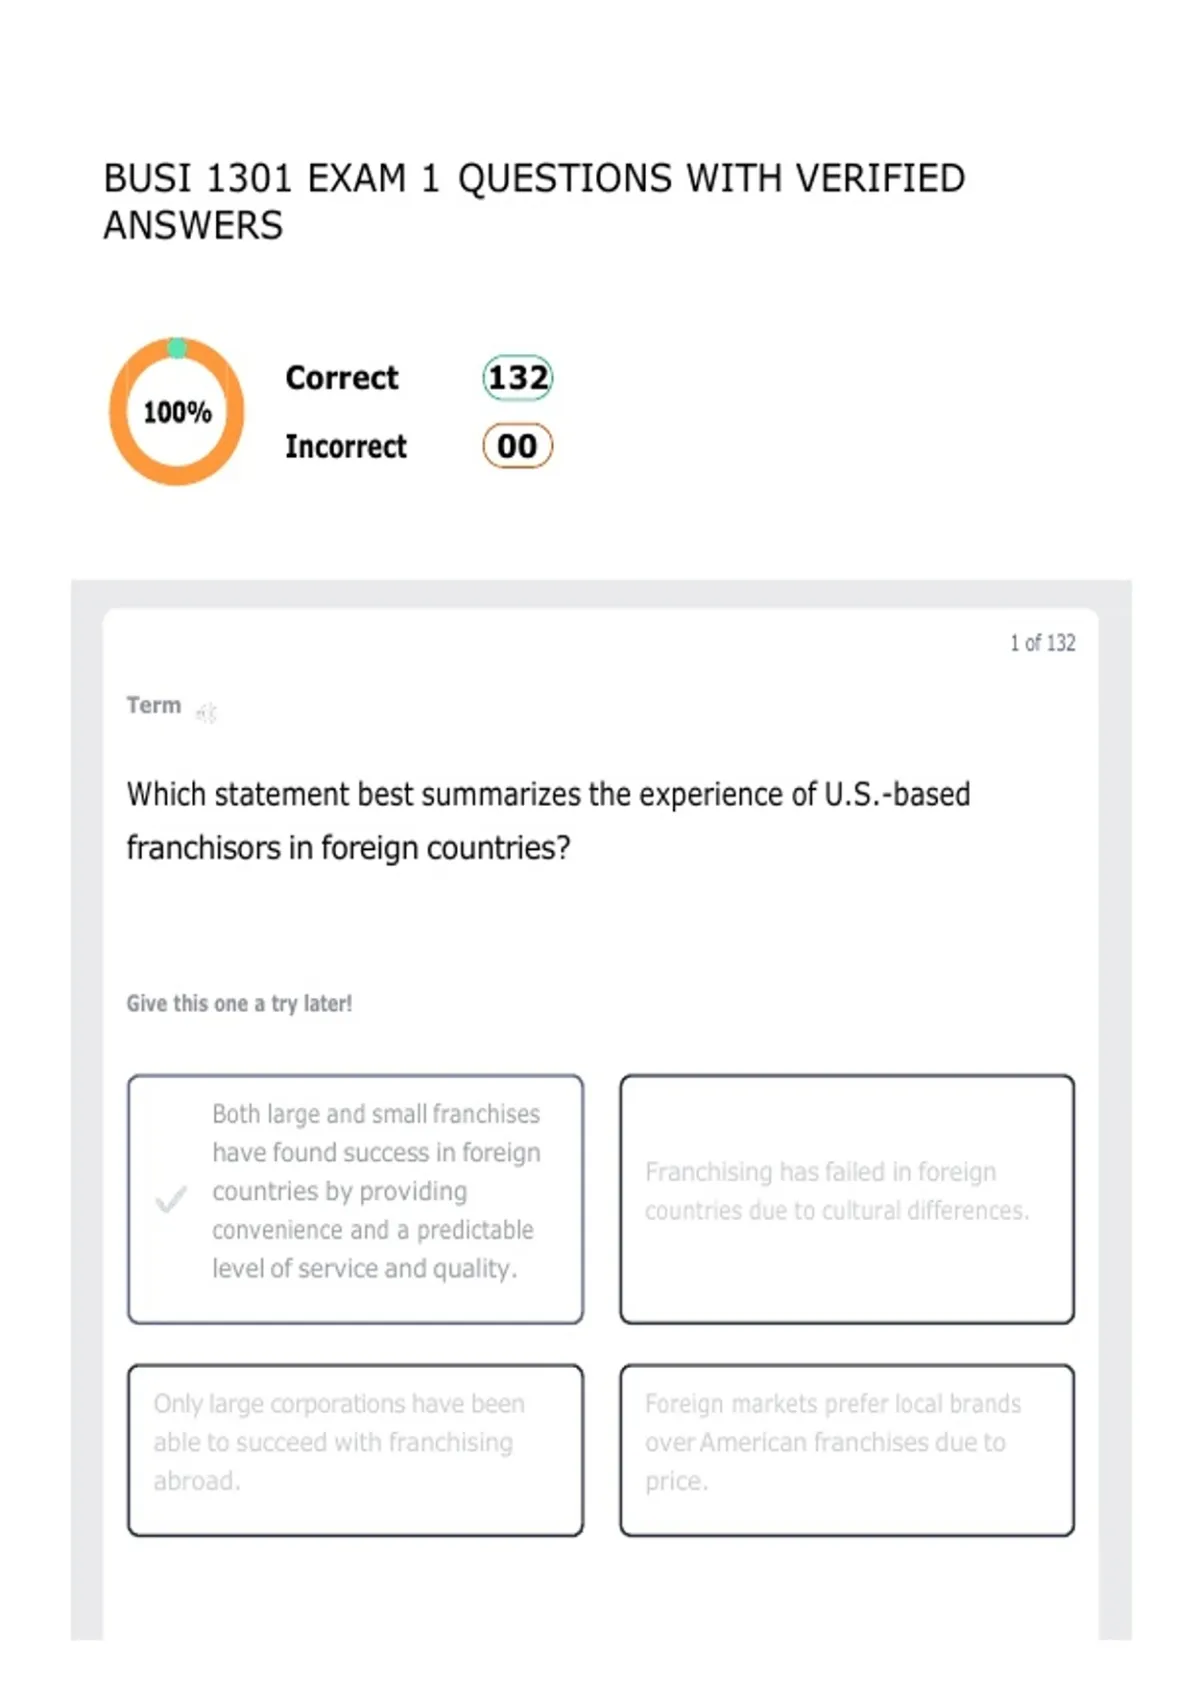1200x1700 pixels.
Task: Choose answer 'Only large corporations have been able'
Action: (x=355, y=1450)
